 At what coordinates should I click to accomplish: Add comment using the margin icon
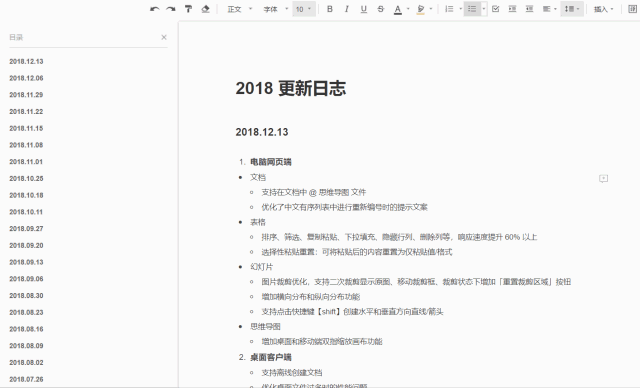click(x=603, y=178)
